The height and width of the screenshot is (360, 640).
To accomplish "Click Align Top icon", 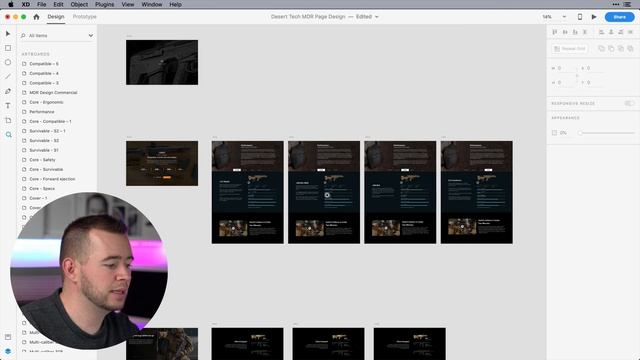I will tap(555, 32).
